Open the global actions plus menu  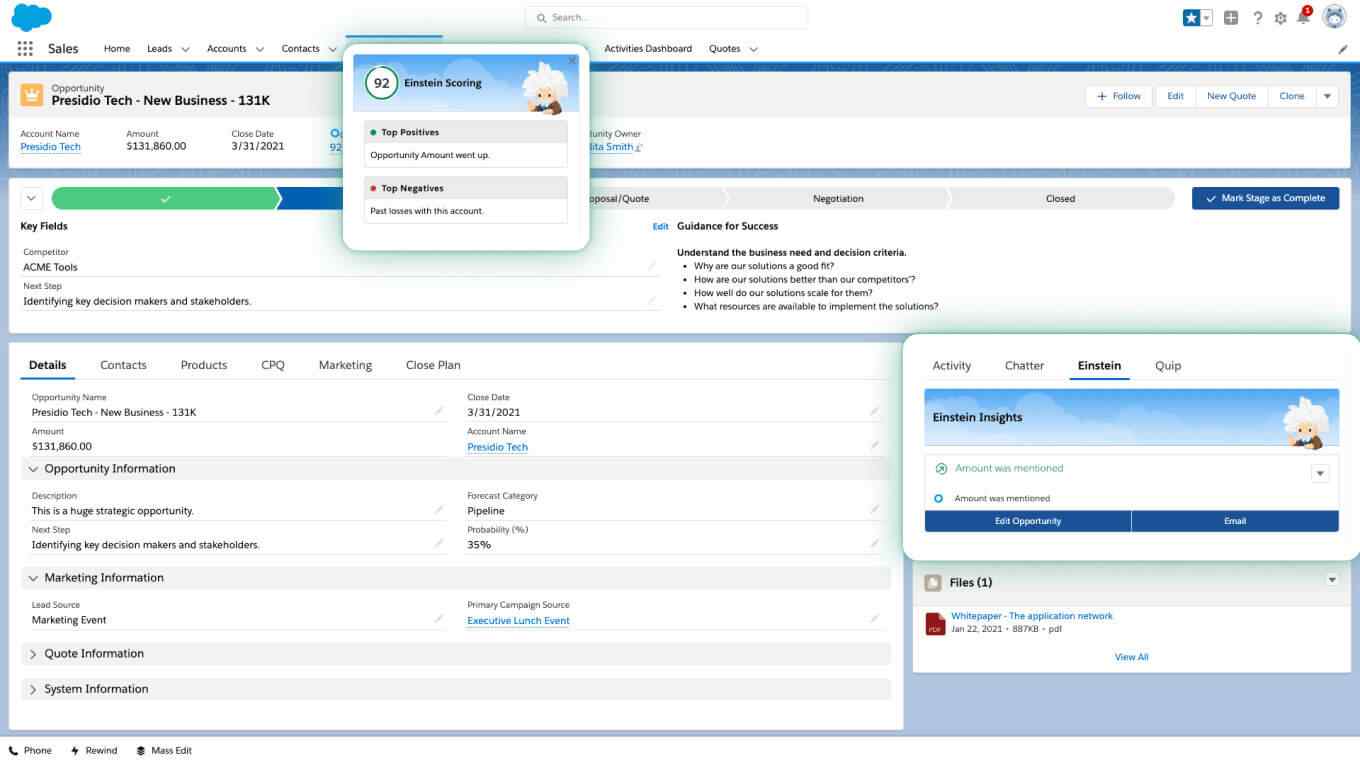pos(1231,18)
